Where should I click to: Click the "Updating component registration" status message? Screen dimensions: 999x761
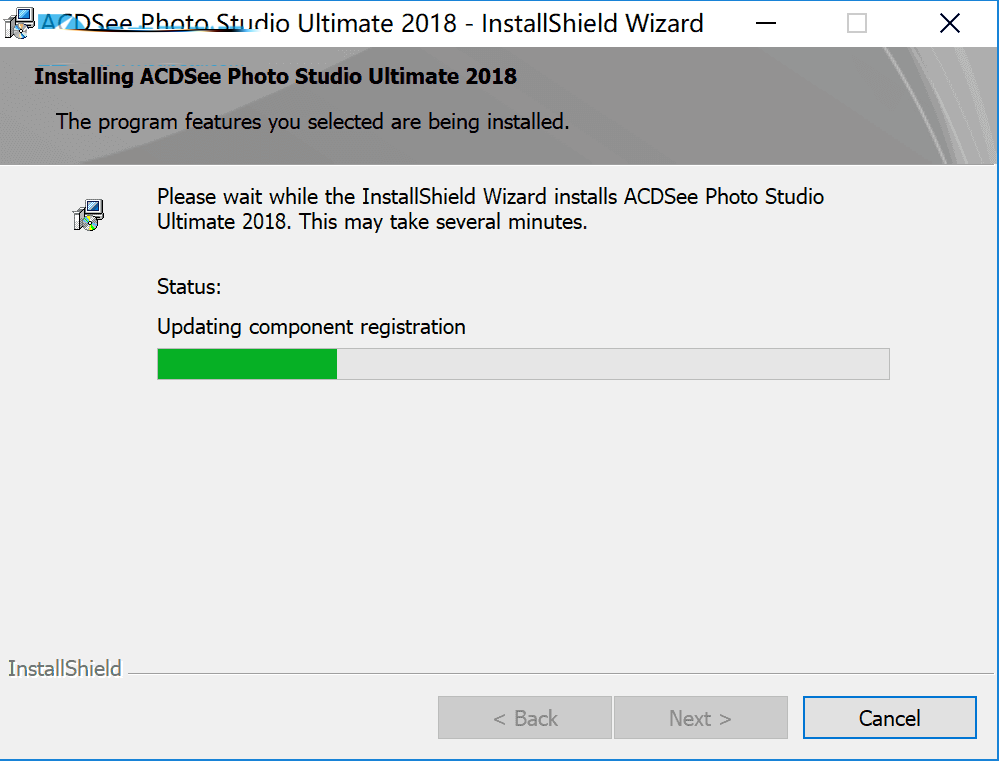pos(311,327)
